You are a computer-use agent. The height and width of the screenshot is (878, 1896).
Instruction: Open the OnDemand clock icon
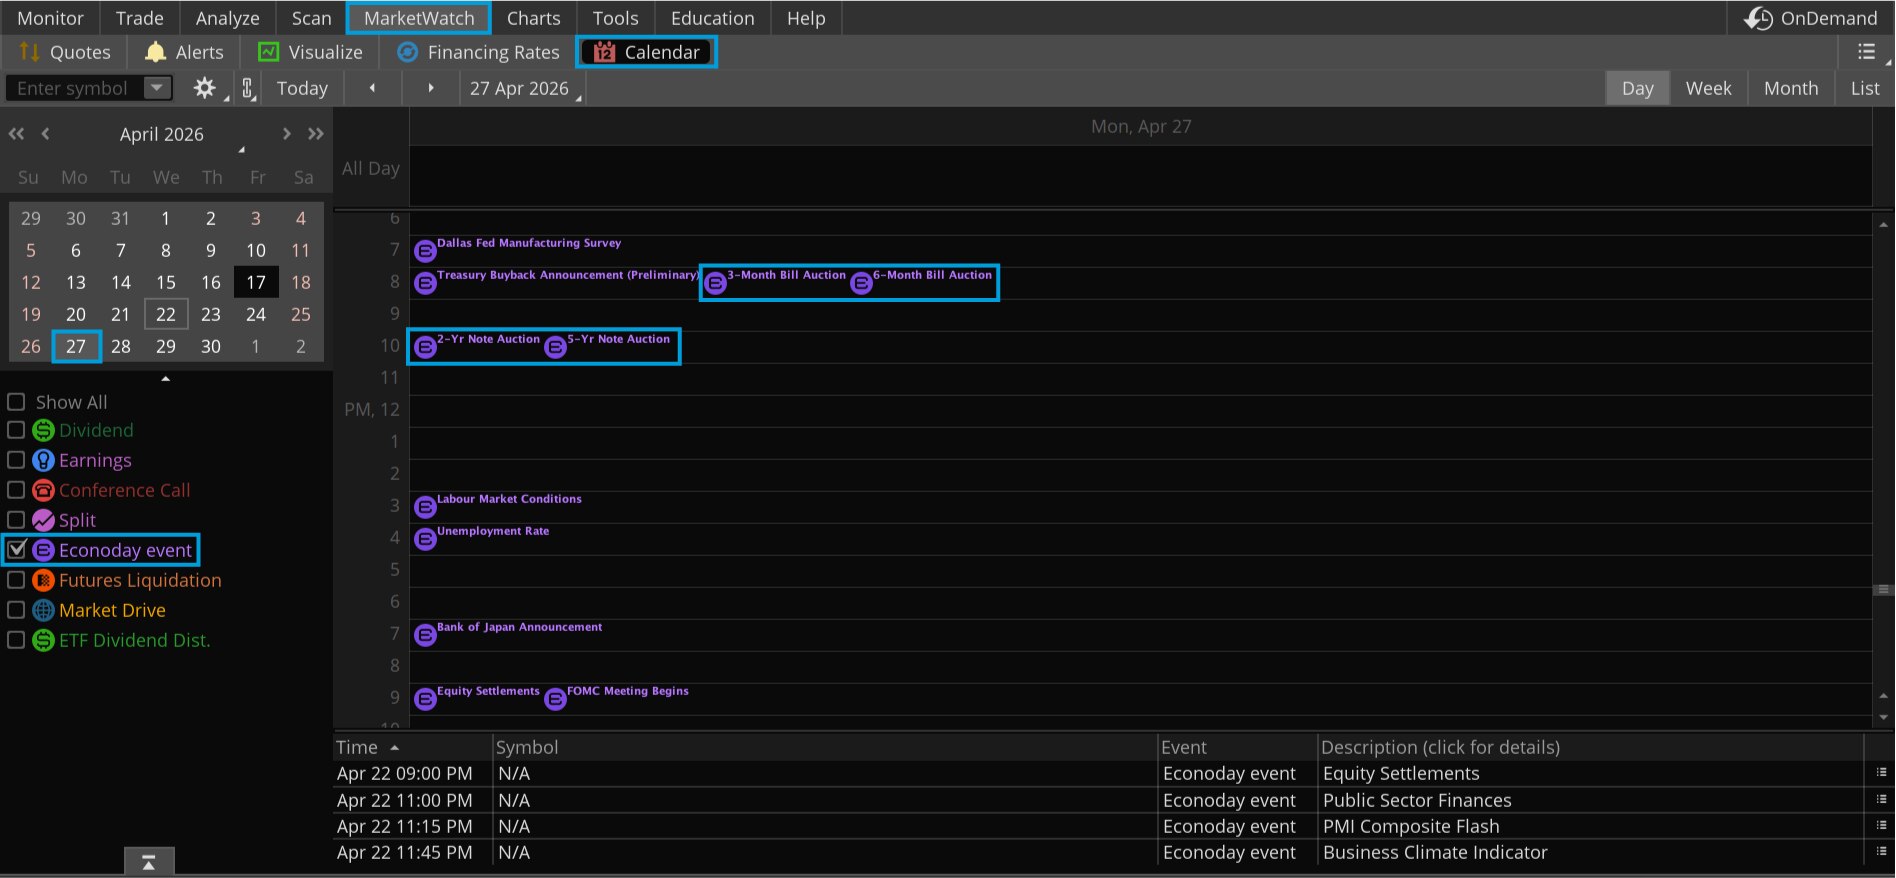(1758, 18)
